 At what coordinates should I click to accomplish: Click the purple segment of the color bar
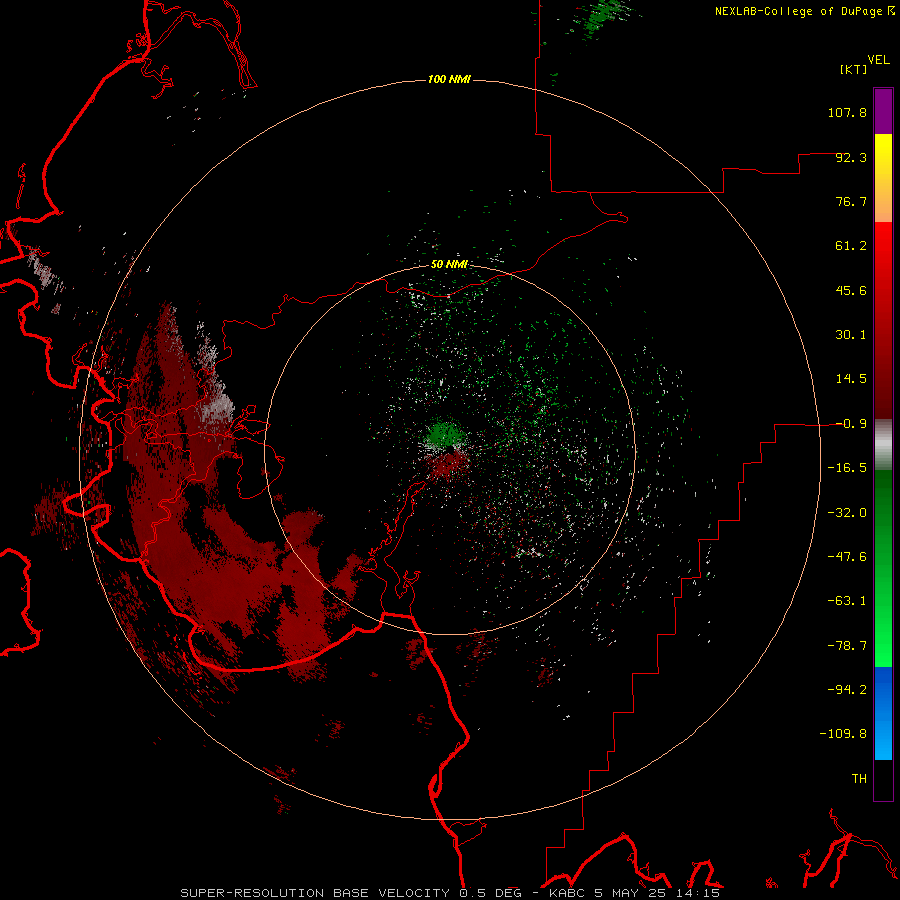click(883, 111)
